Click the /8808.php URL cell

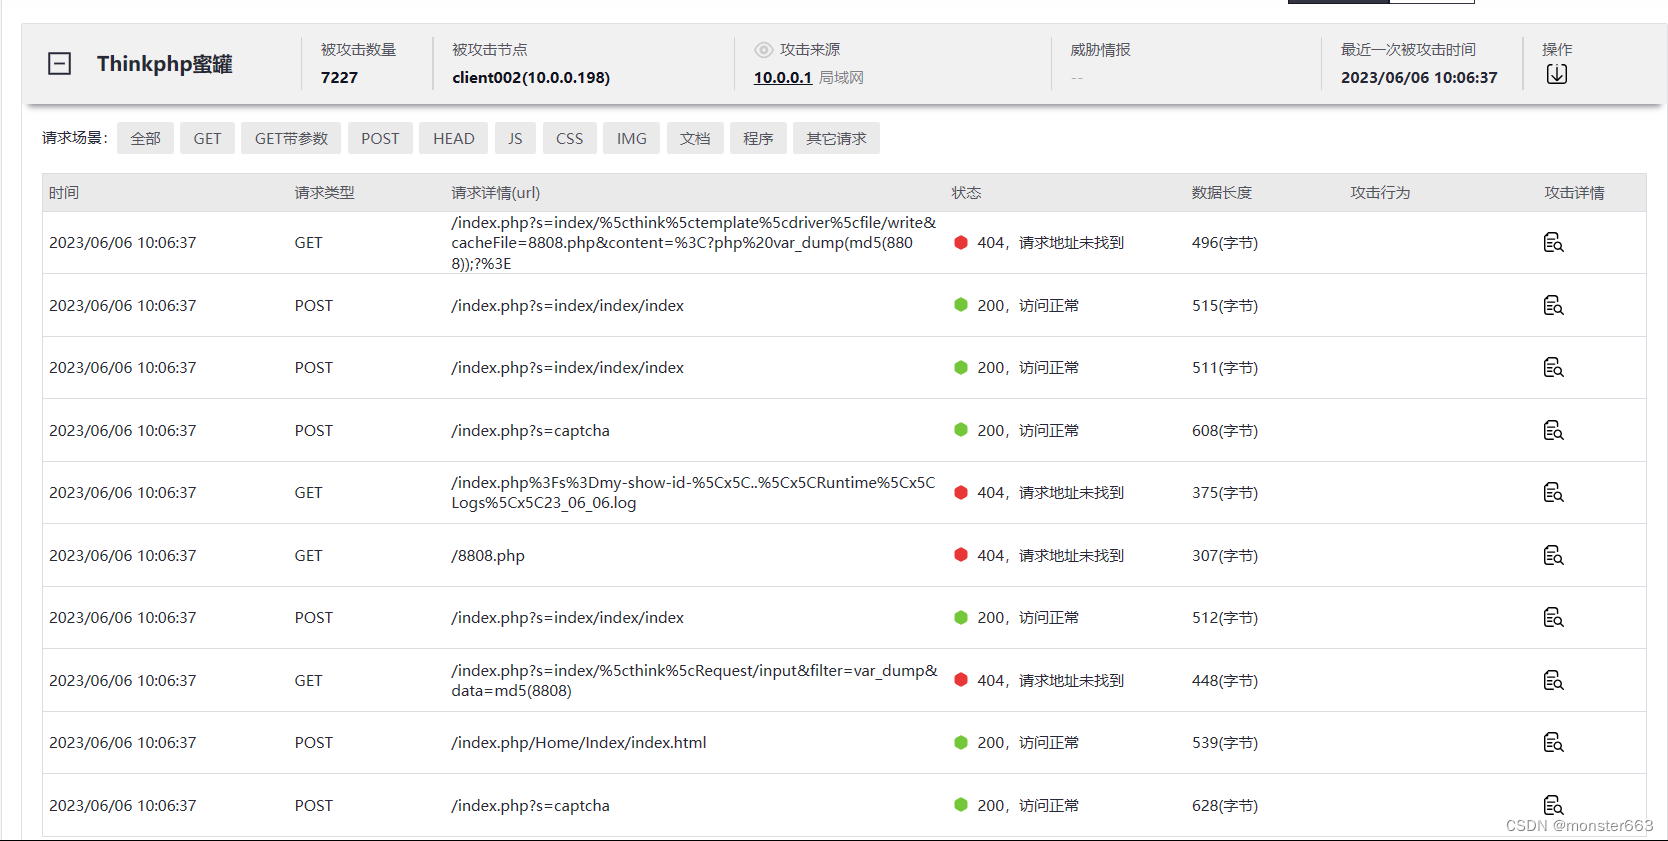488,555
